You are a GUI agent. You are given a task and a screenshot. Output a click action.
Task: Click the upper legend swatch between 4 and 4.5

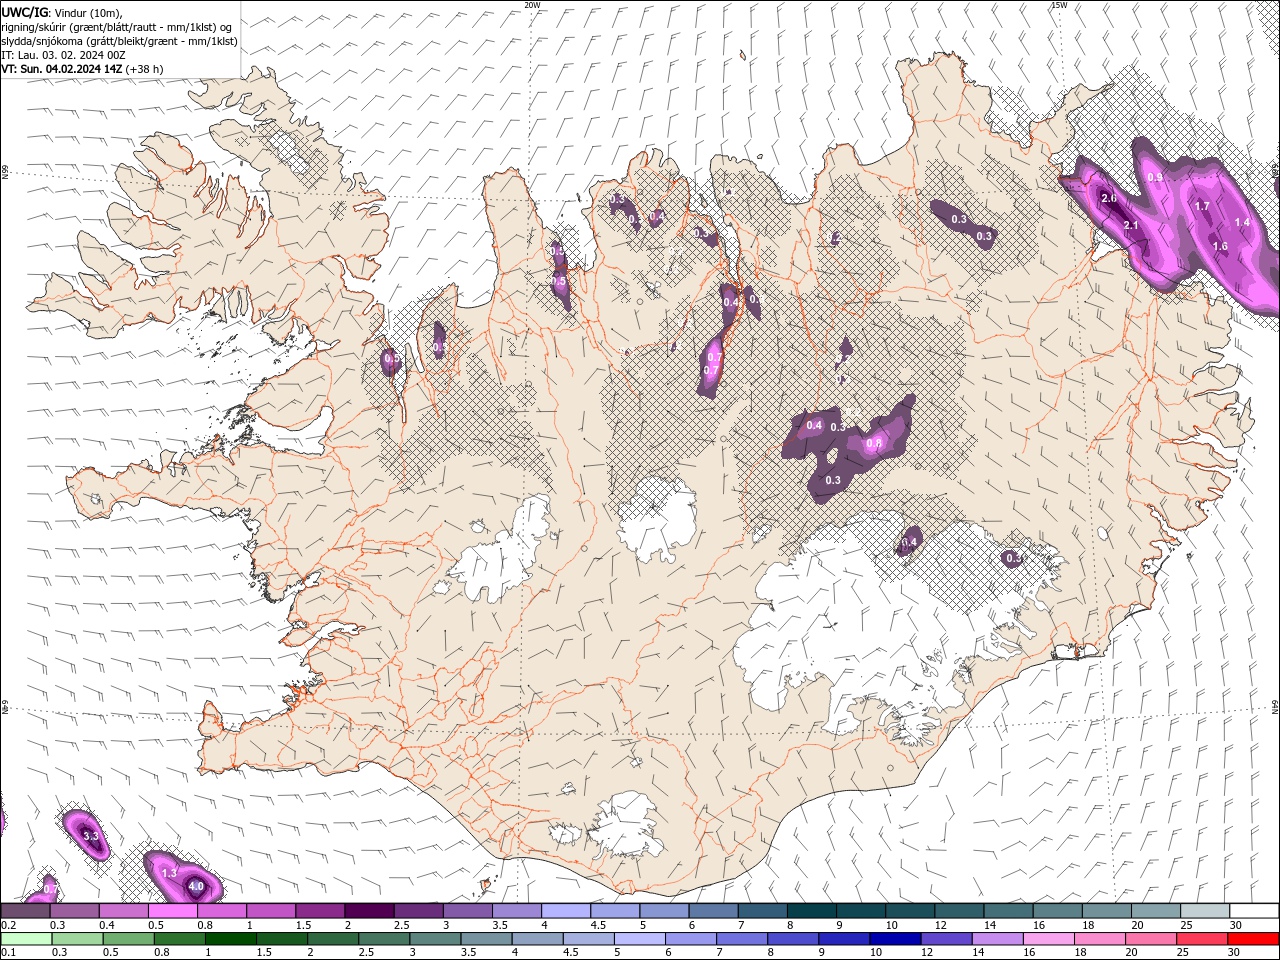click(566, 910)
